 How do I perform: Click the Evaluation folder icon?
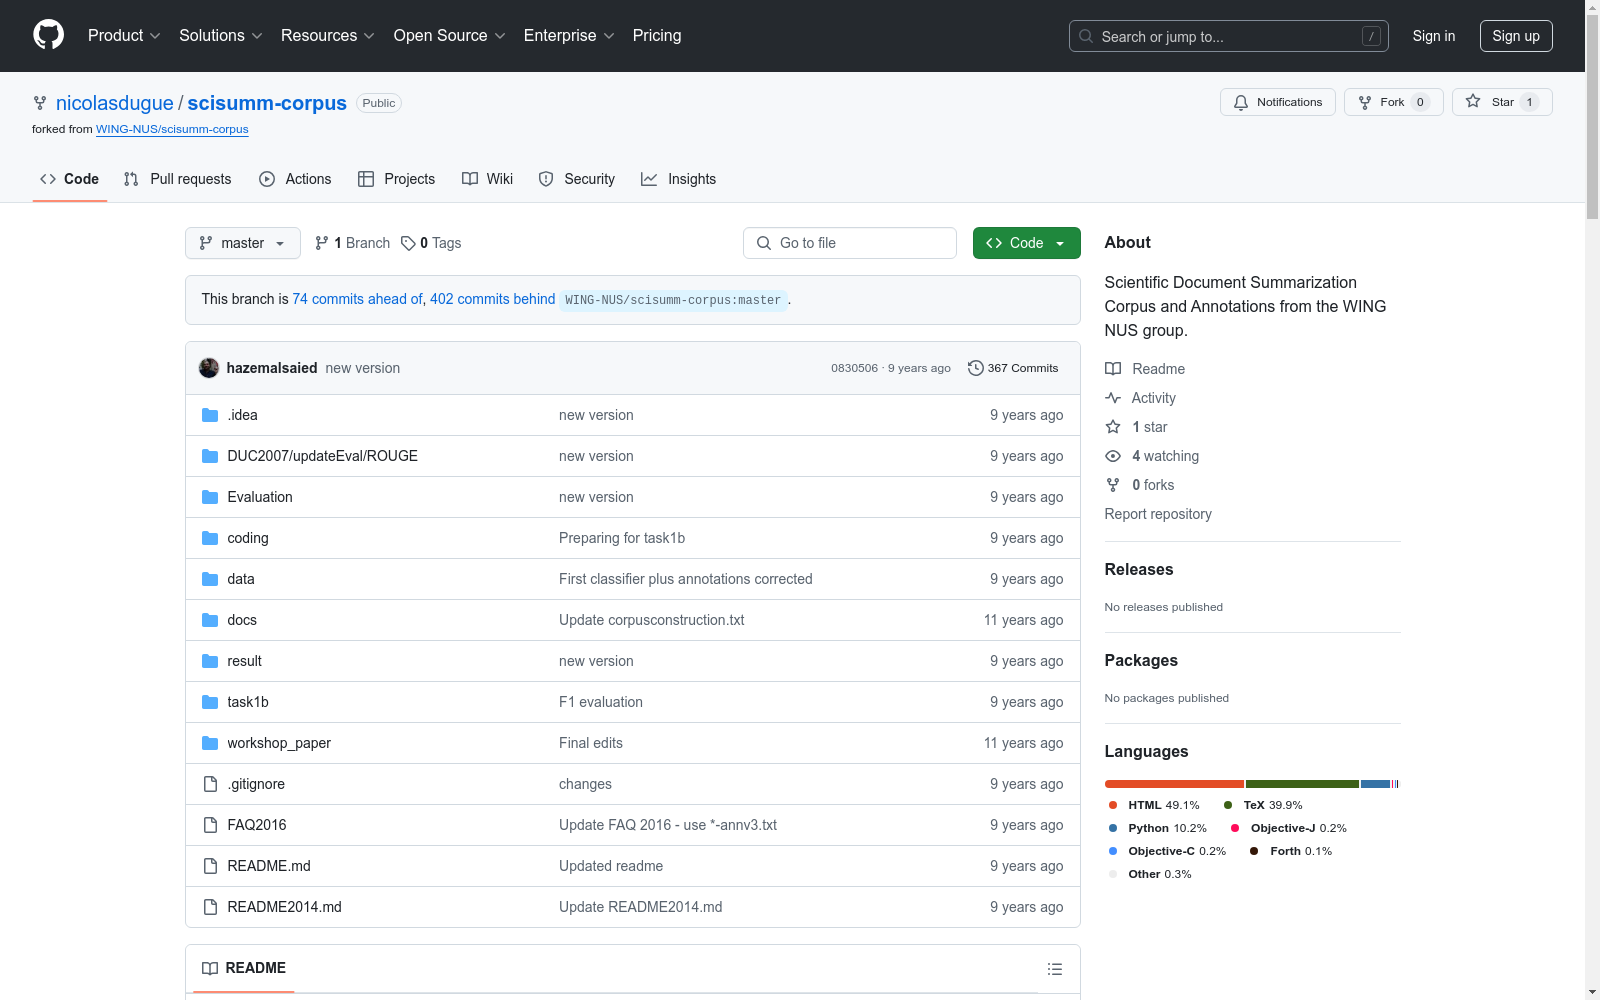tap(210, 497)
